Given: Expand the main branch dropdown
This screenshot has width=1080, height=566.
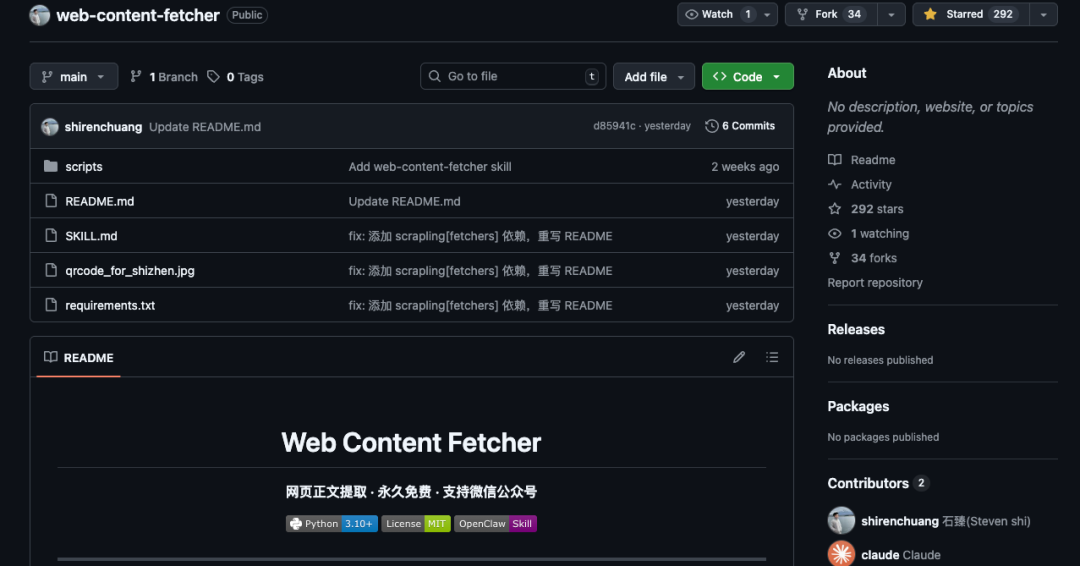Looking at the screenshot, I should (74, 77).
